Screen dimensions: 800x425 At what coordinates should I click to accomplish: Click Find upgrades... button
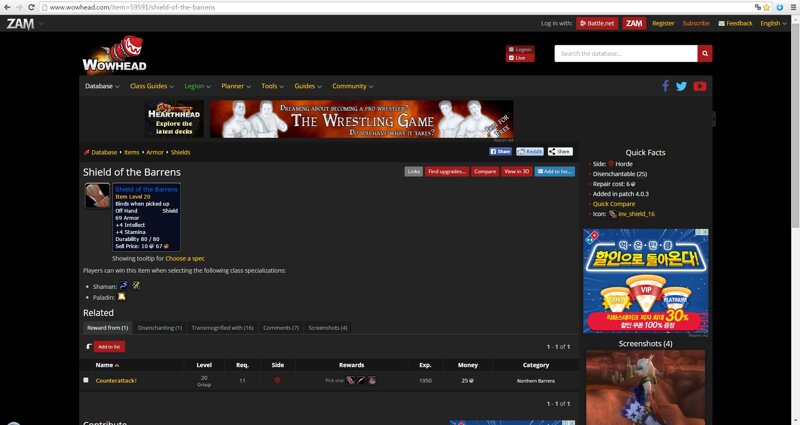(x=447, y=171)
